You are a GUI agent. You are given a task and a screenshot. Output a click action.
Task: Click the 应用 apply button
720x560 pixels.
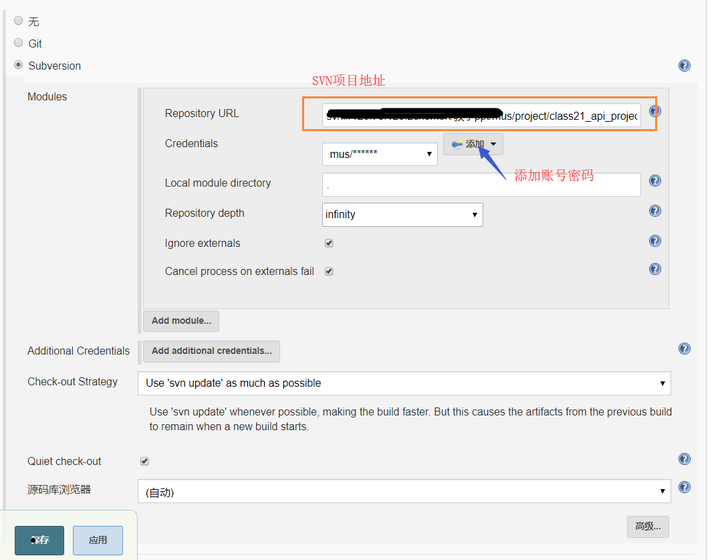tap(98, 540)
